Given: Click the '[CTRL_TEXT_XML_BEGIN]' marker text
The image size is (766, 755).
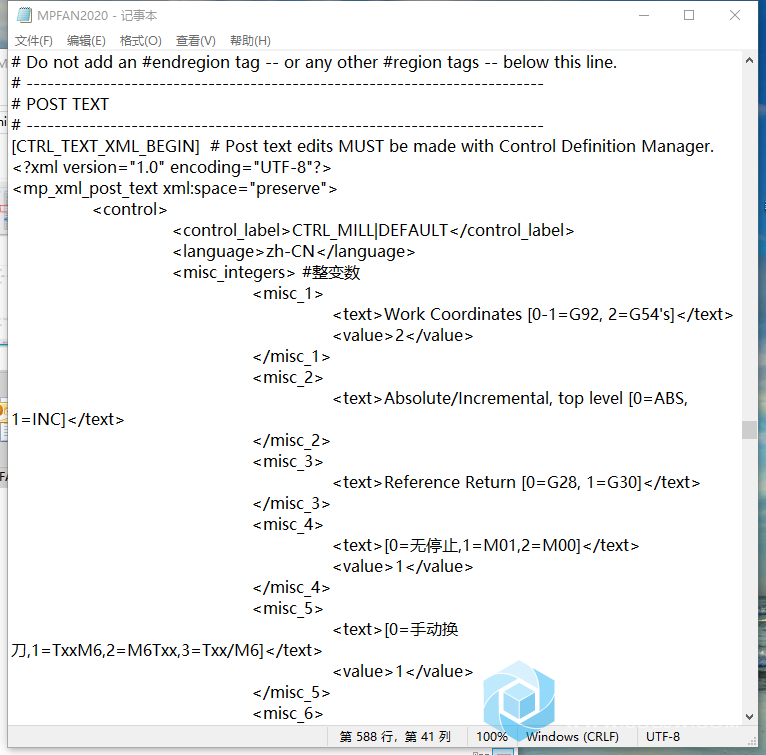Looking at the screenshot, I should click(106, 146).
